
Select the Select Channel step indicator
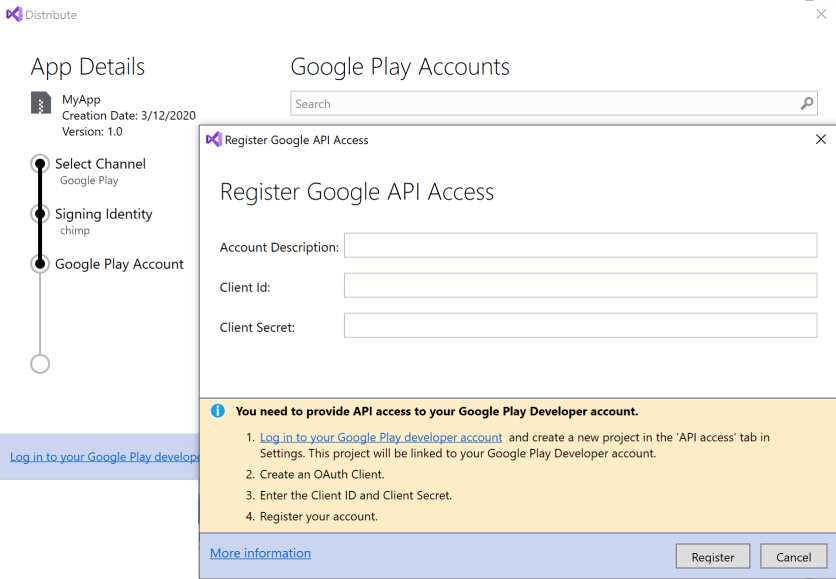[40, 164]
